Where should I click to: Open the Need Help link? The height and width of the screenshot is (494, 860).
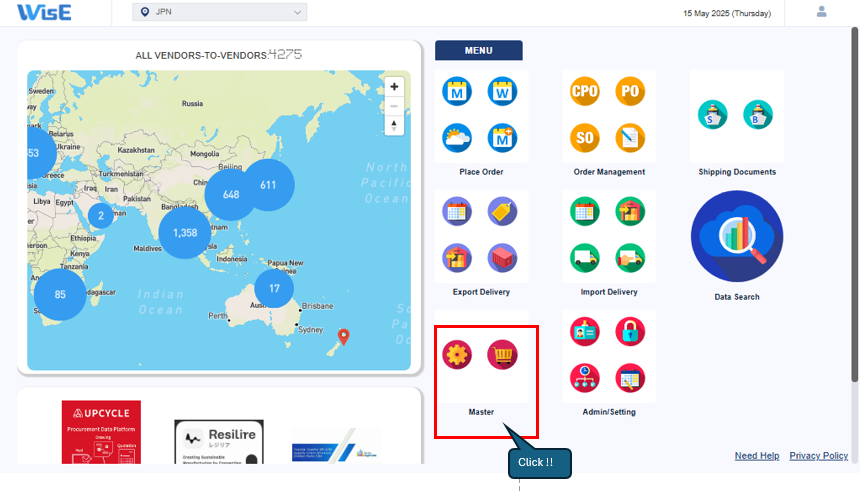tap(756, 456)
